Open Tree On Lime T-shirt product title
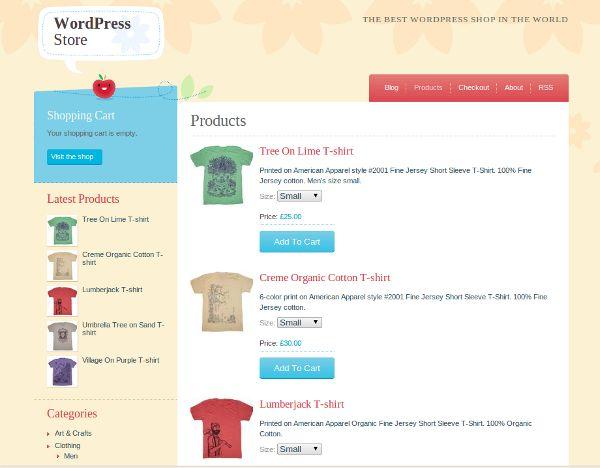 click(x=306, y=151)
